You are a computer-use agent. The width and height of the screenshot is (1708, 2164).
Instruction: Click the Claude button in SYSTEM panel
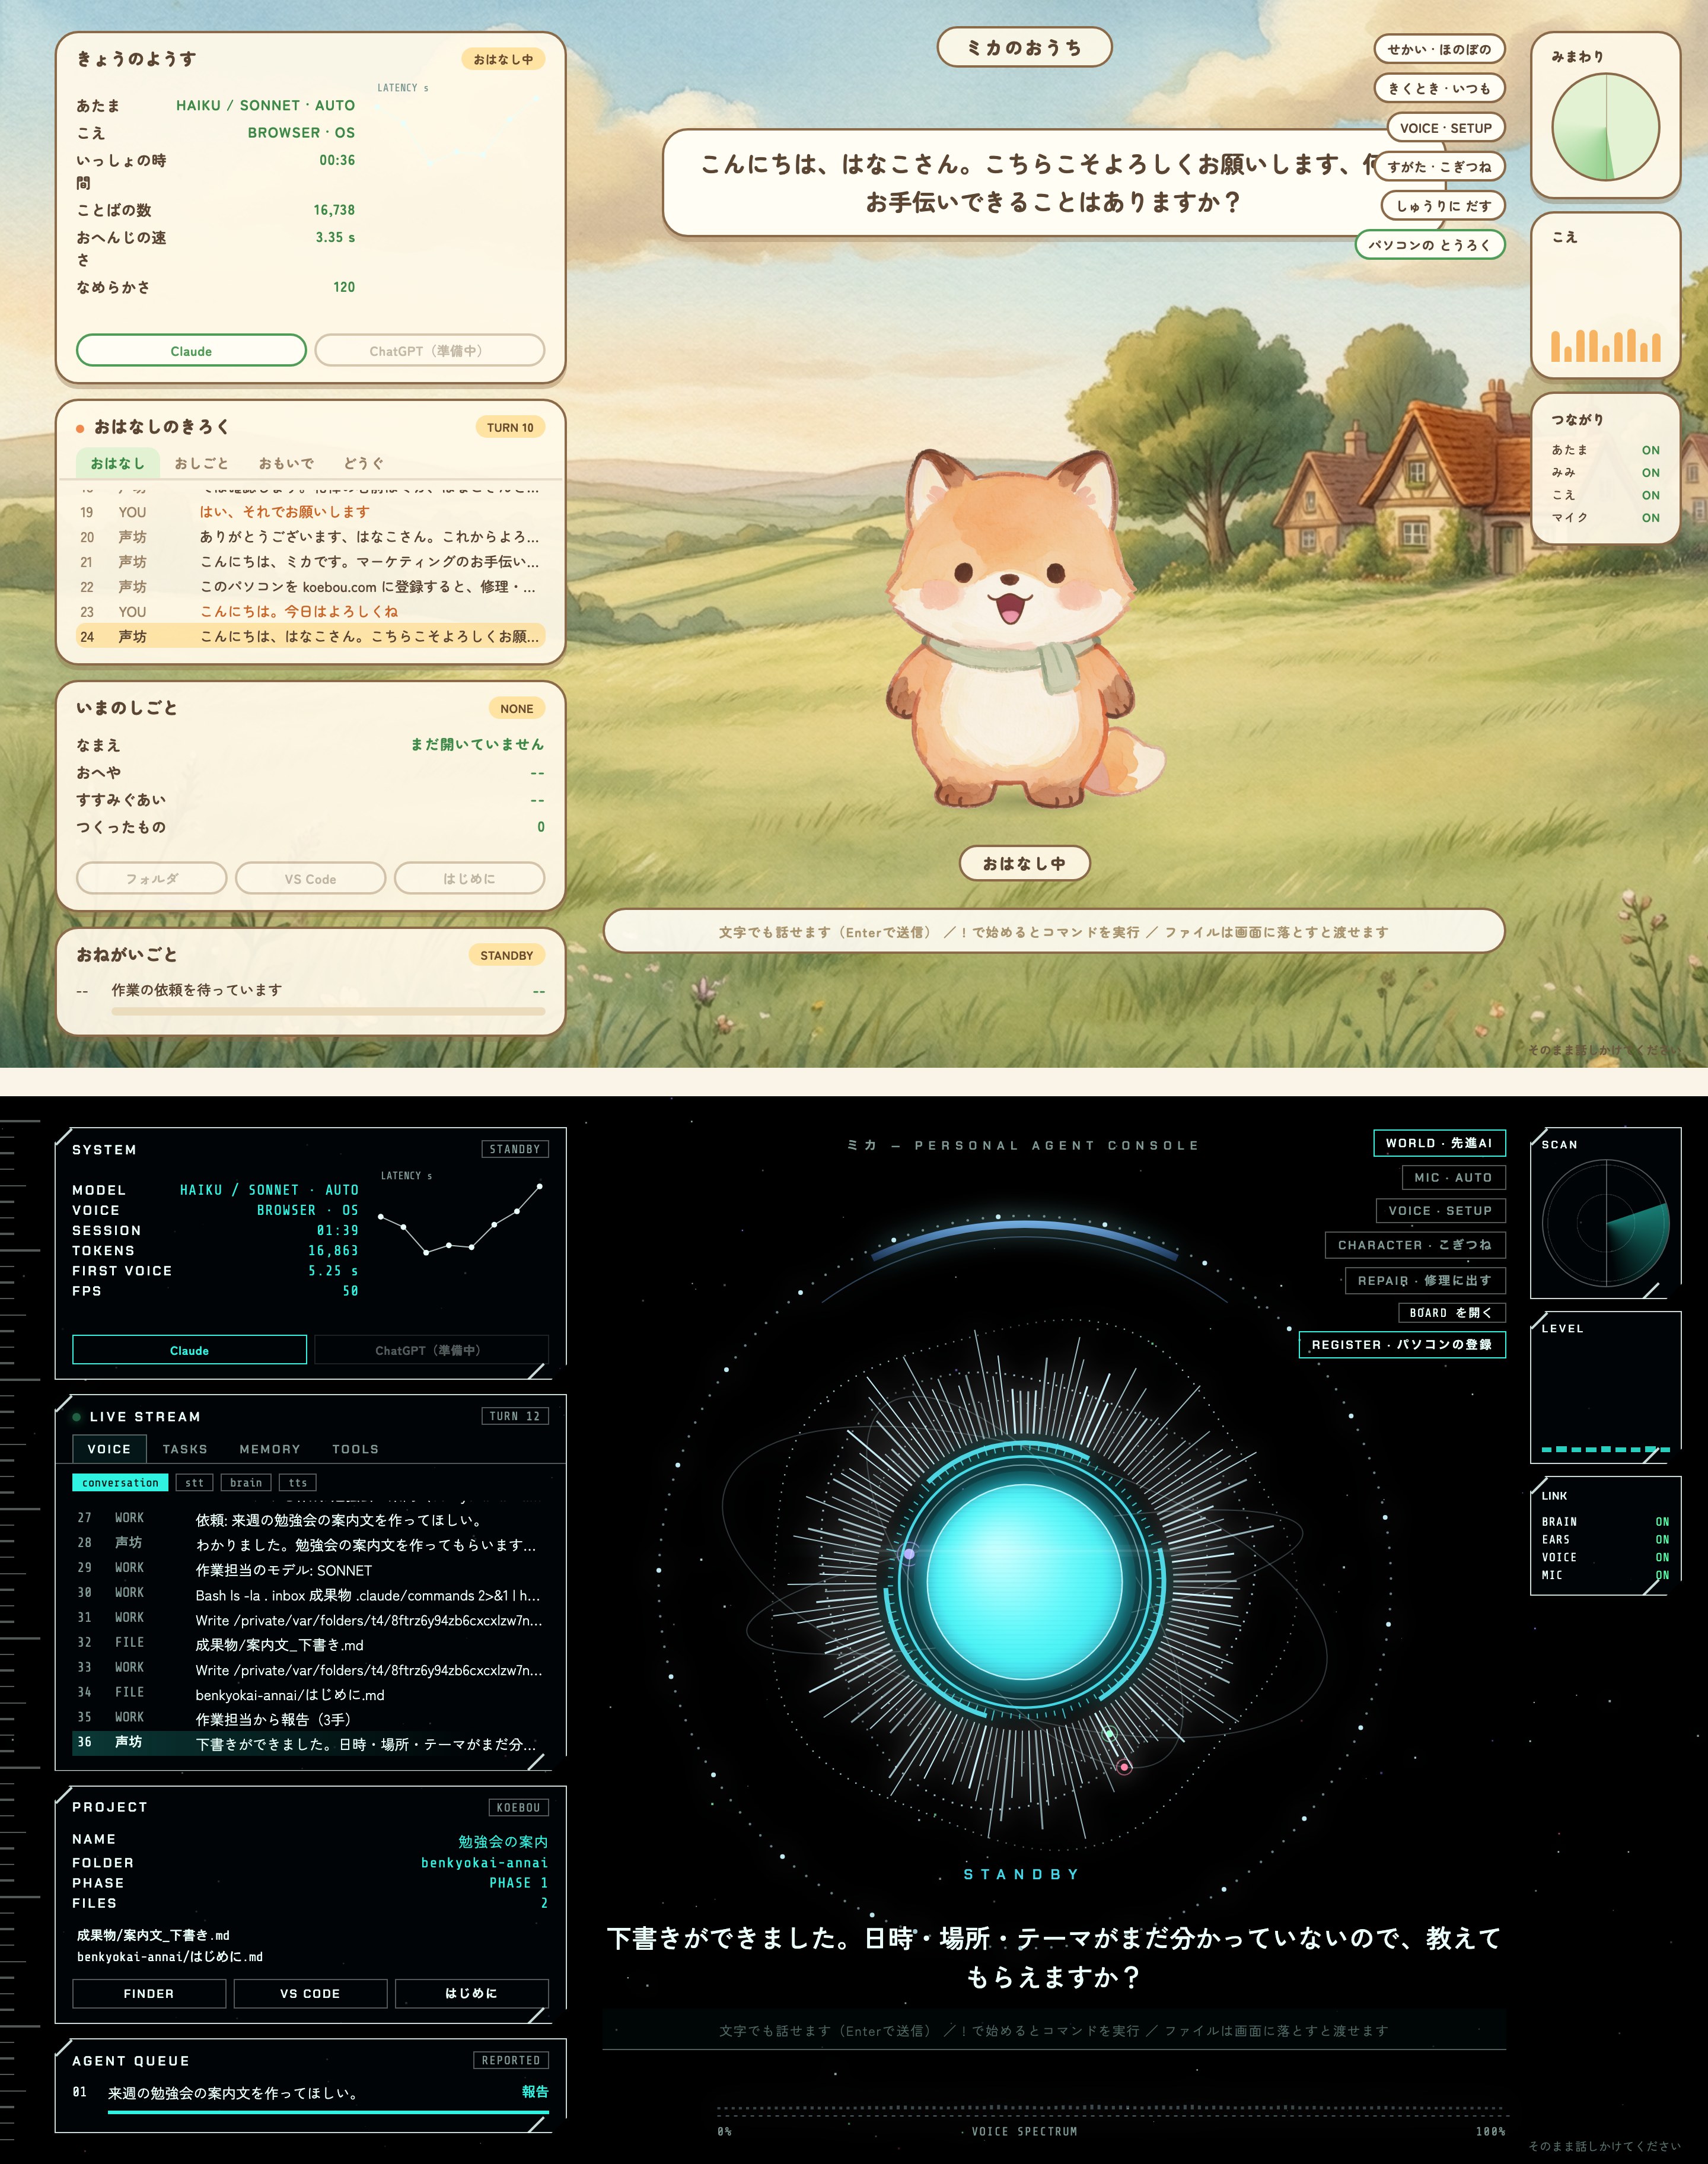pyautogui.click(x=189, y=1350)
